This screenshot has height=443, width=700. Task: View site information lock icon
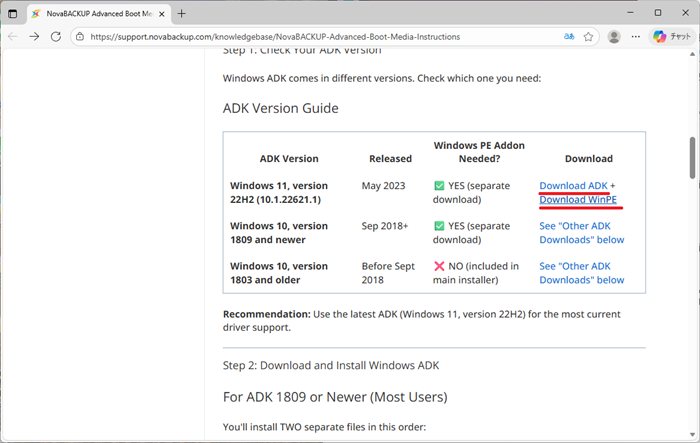click(x=80, y=36)
